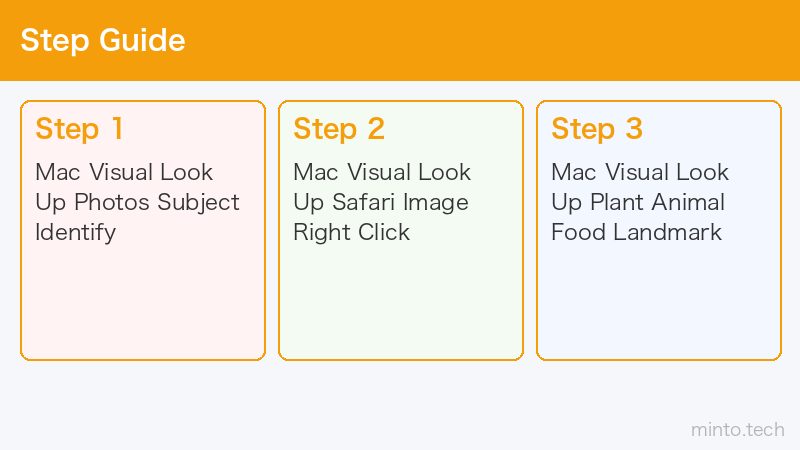This screenshot has width=800, height=450.
Task: Open the minto.tech watermark link
Action: tap(738, 430)
